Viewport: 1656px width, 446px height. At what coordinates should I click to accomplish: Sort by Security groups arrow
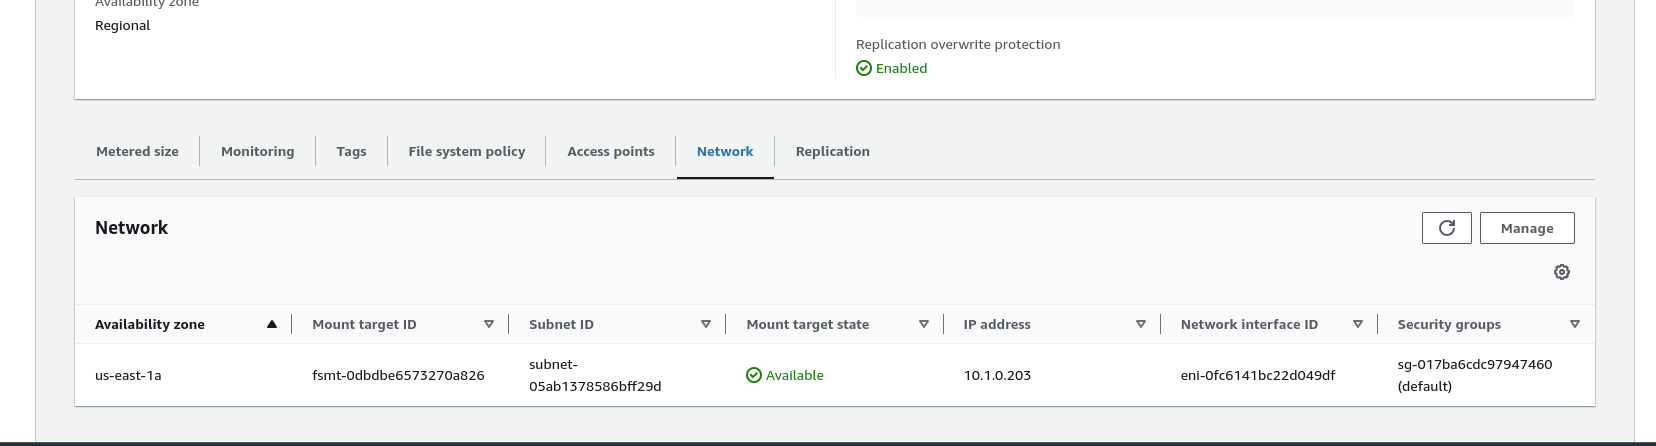click(1574, 324)
